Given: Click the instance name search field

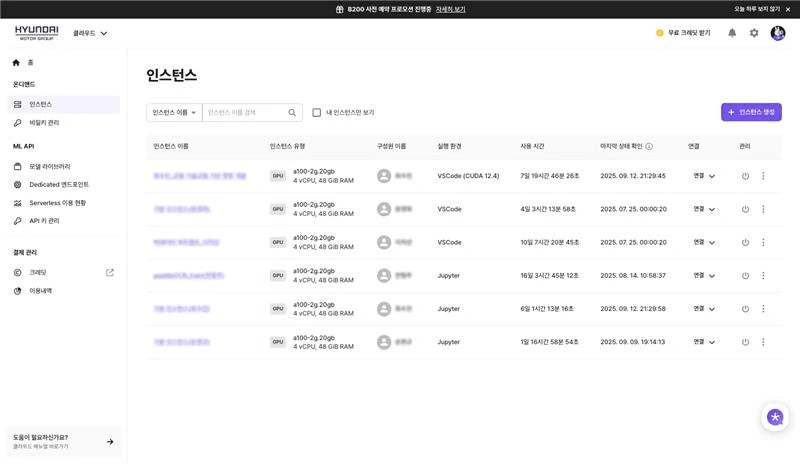Looking at the screenshot, I should [245, 113].
